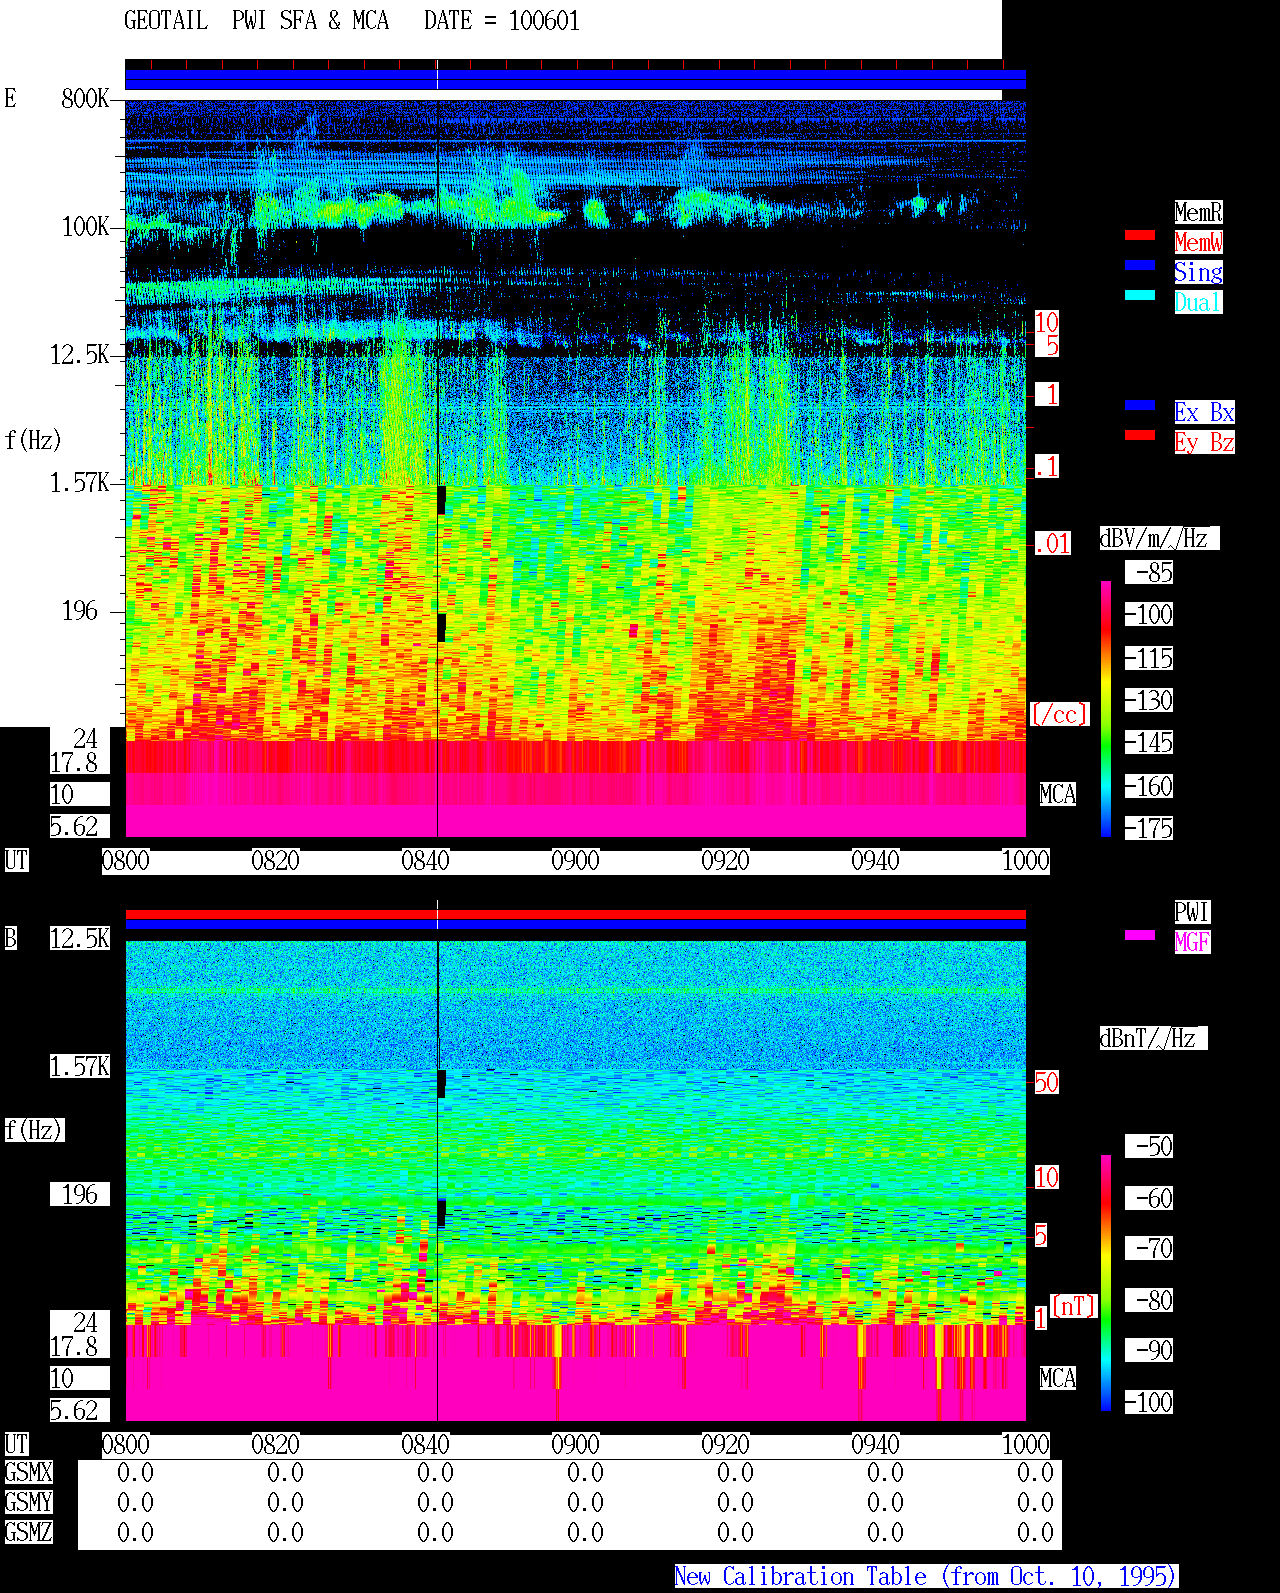Click the GSMX row label
The image size is (1280, 1593).
pyautogui.click(x=28, y=1473)
